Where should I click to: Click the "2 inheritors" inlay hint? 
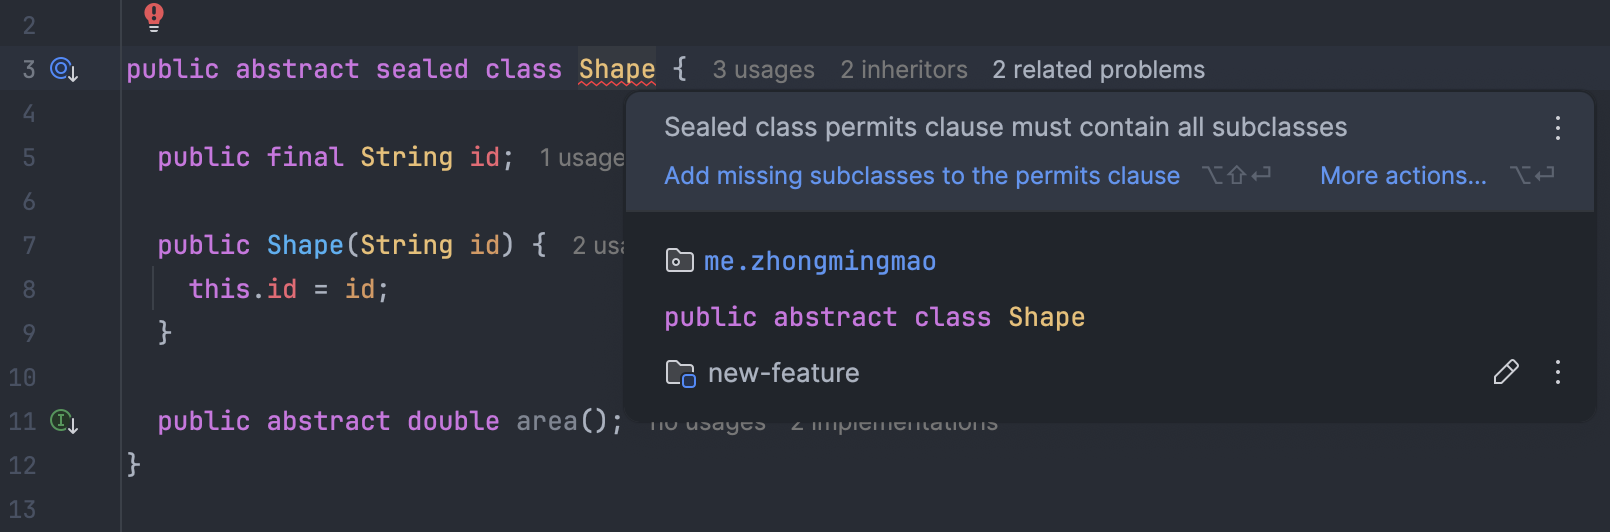click(903, 70)
